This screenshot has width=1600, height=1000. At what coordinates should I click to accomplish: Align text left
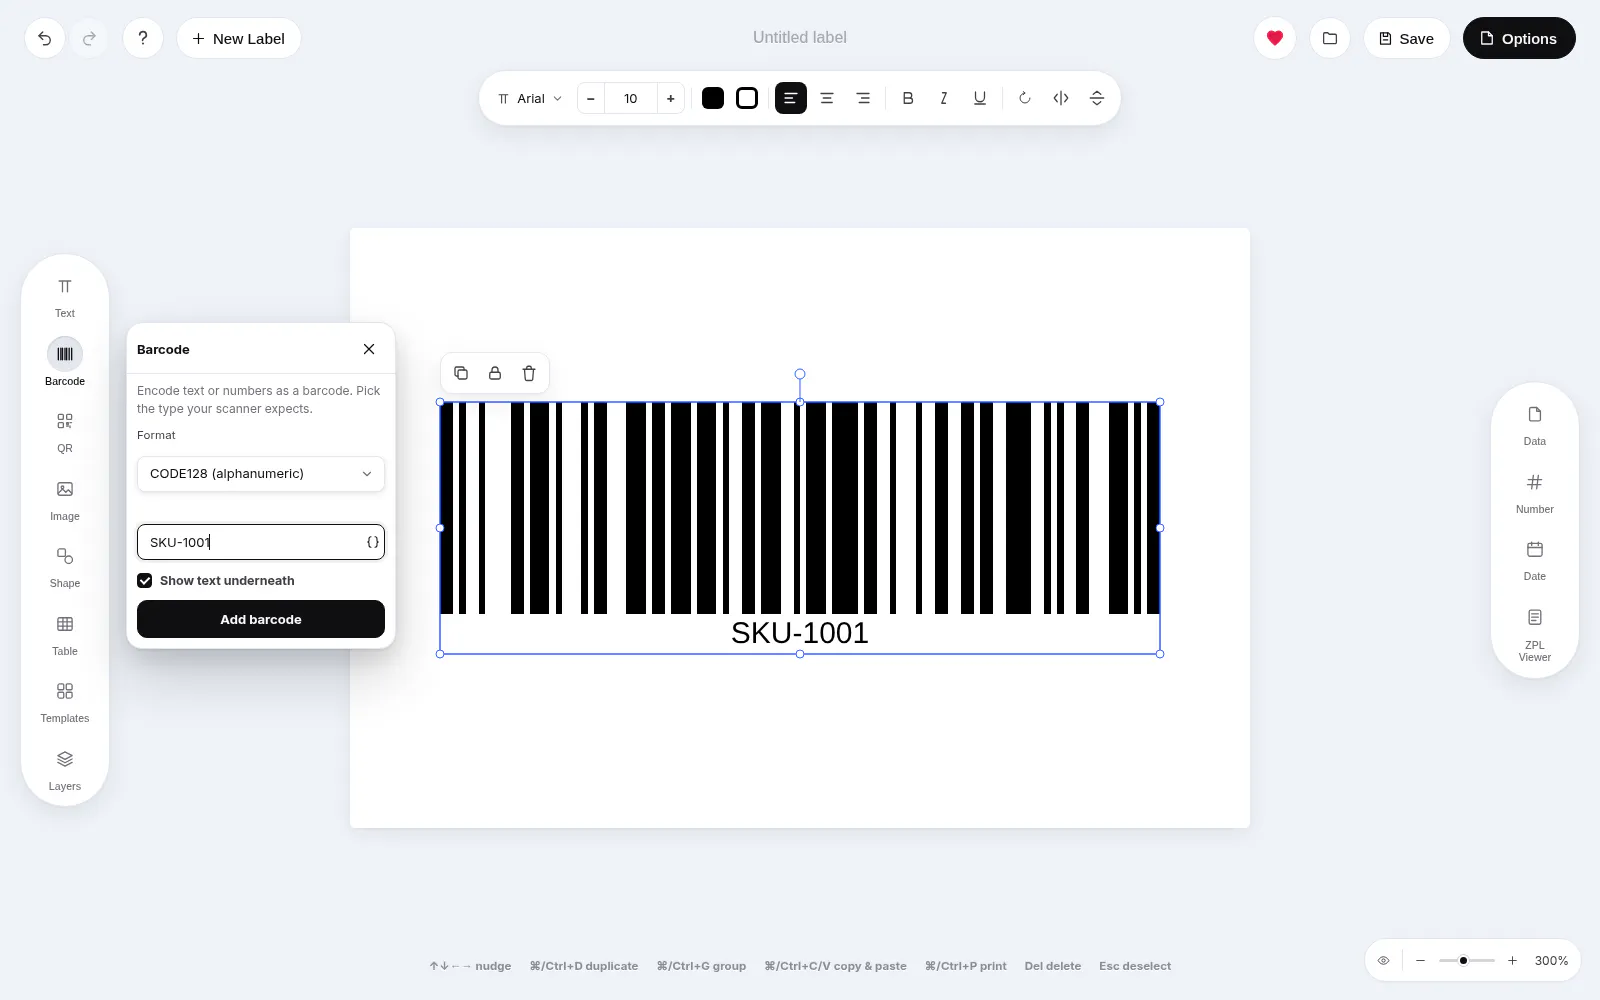pyautogui.click(x=791, y=98)
